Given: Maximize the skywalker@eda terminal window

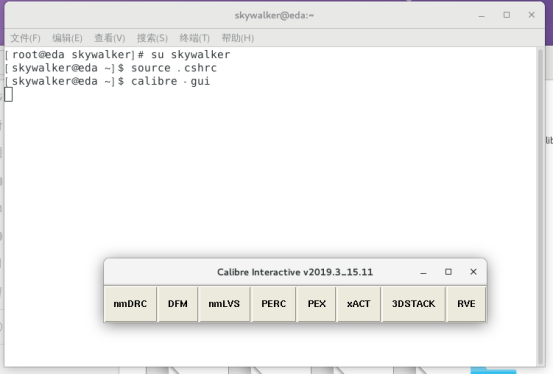Looking at the screenshot, I should pos(507,15).
